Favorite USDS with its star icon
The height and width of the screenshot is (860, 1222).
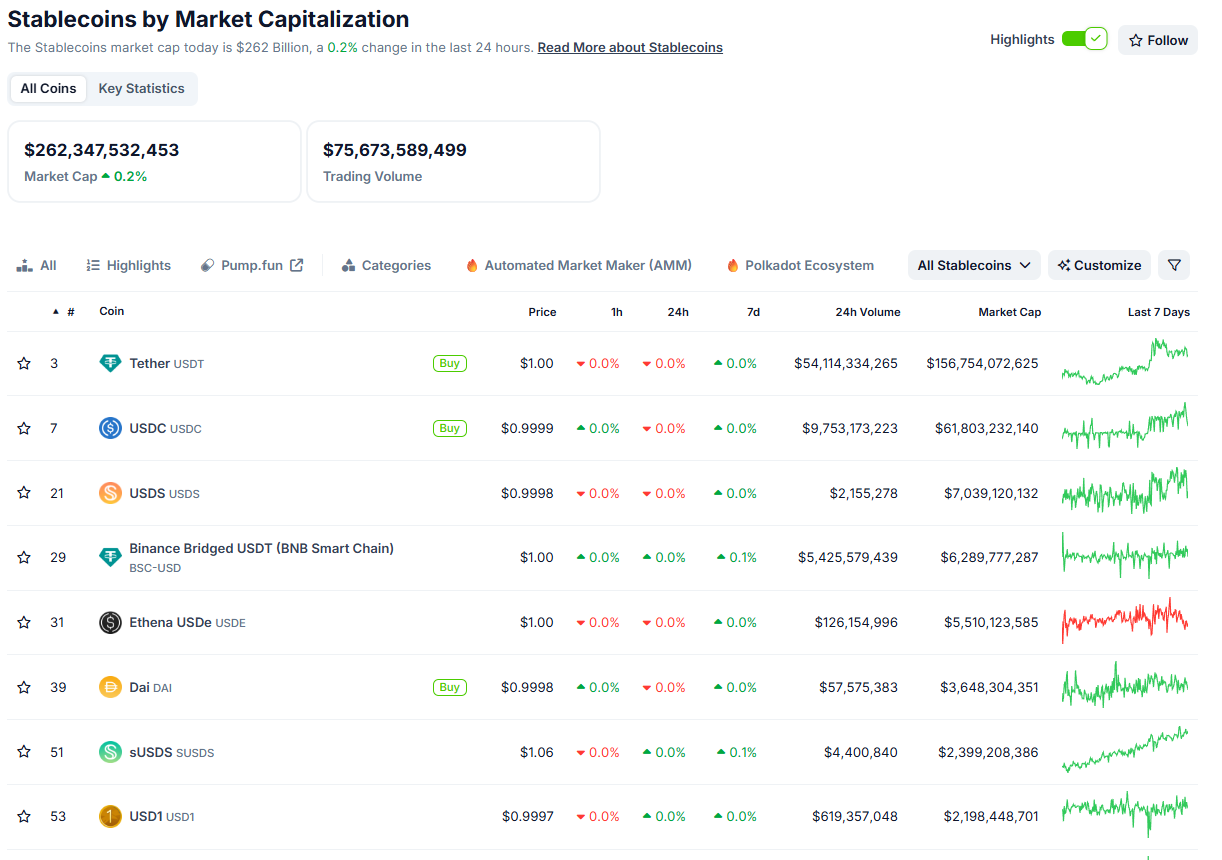pyautogui.click(x=24, y=493)
